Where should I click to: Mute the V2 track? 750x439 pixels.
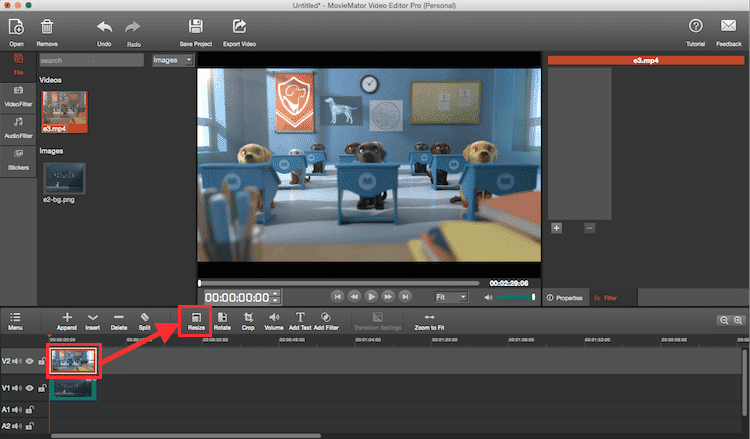pos(17,361)
